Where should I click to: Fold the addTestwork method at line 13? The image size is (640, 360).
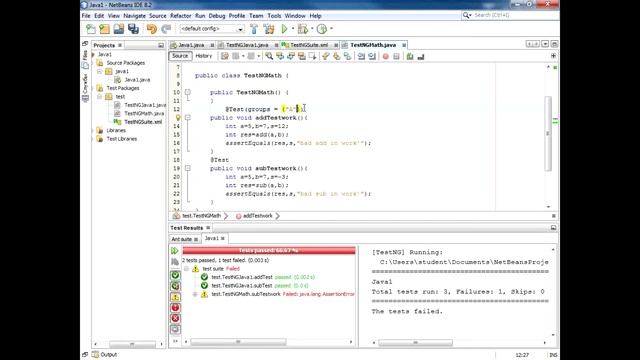187,118
